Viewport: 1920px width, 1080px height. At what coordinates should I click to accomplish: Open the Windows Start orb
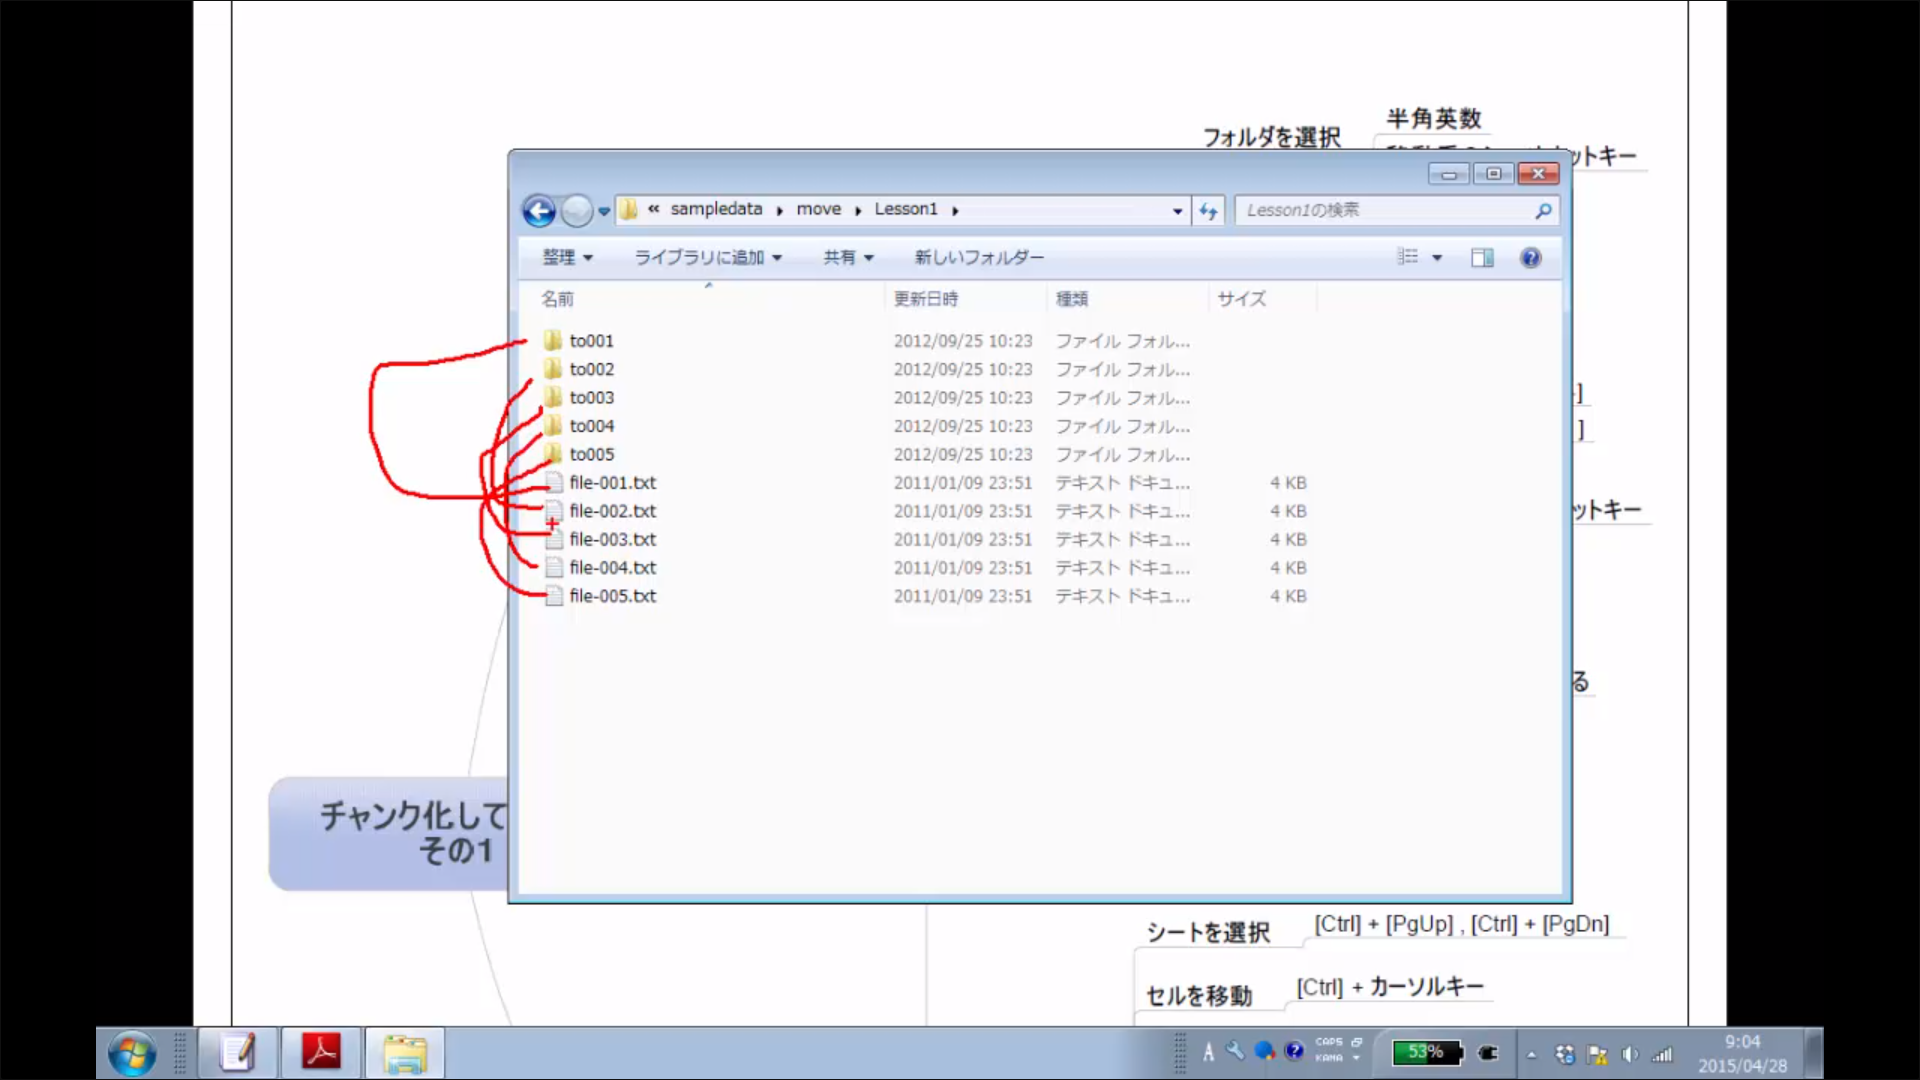click(x=131, y=1053)
